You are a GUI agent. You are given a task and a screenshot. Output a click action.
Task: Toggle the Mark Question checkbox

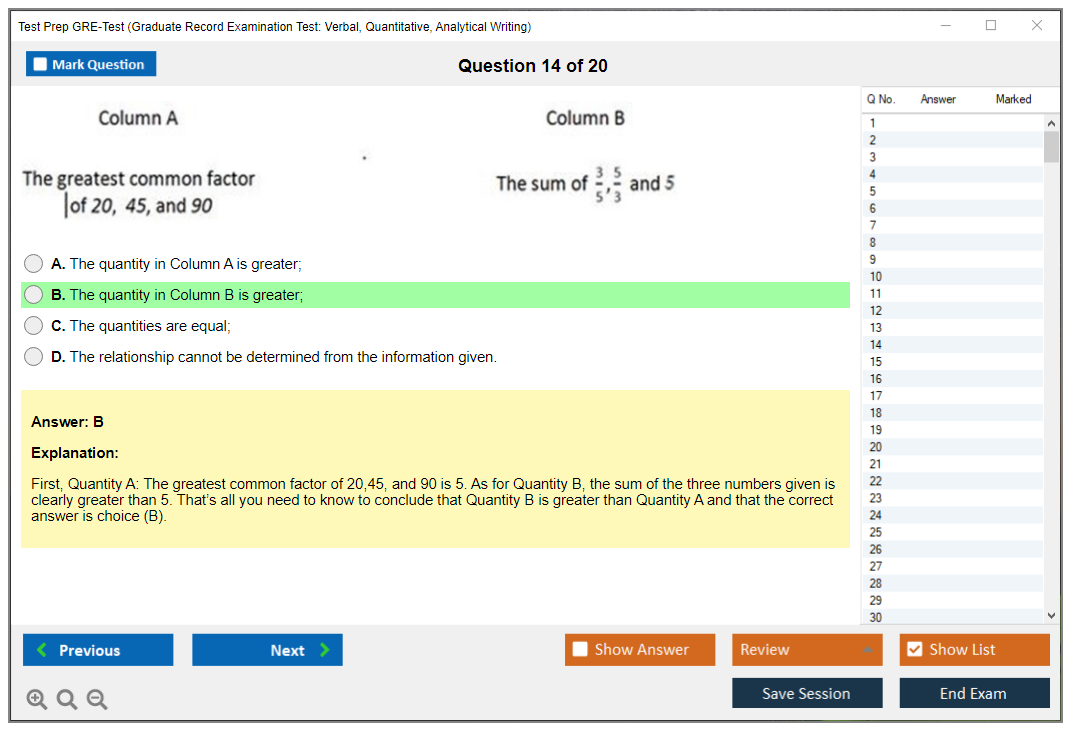[41, 64]
